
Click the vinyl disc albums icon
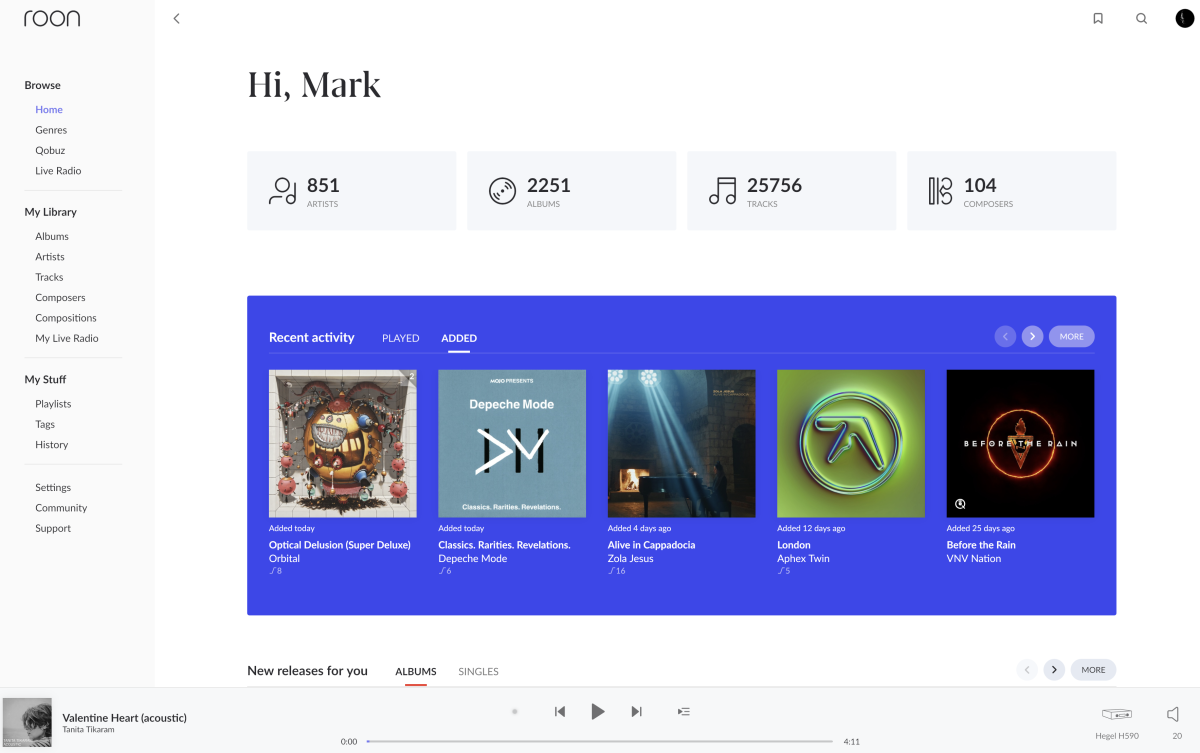[502, 191]
